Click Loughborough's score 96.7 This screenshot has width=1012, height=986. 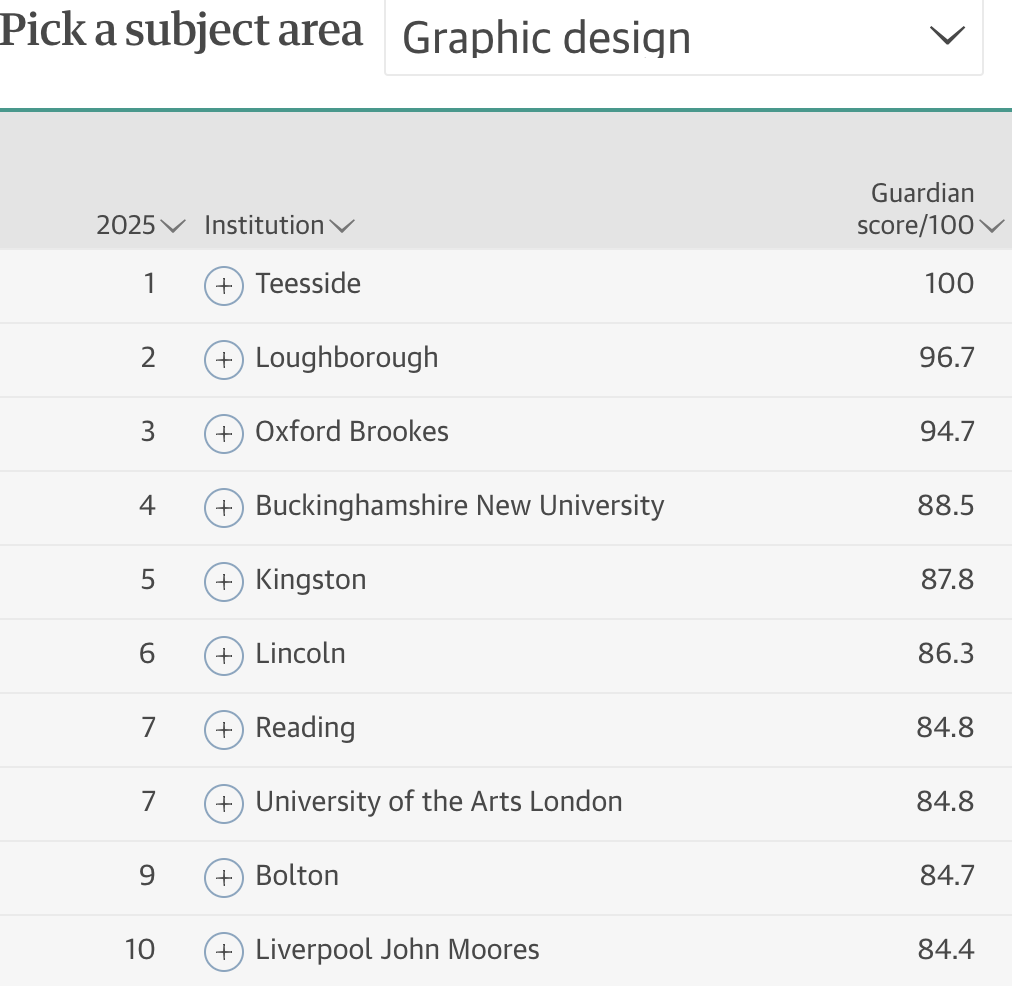[x=947, y=357]
